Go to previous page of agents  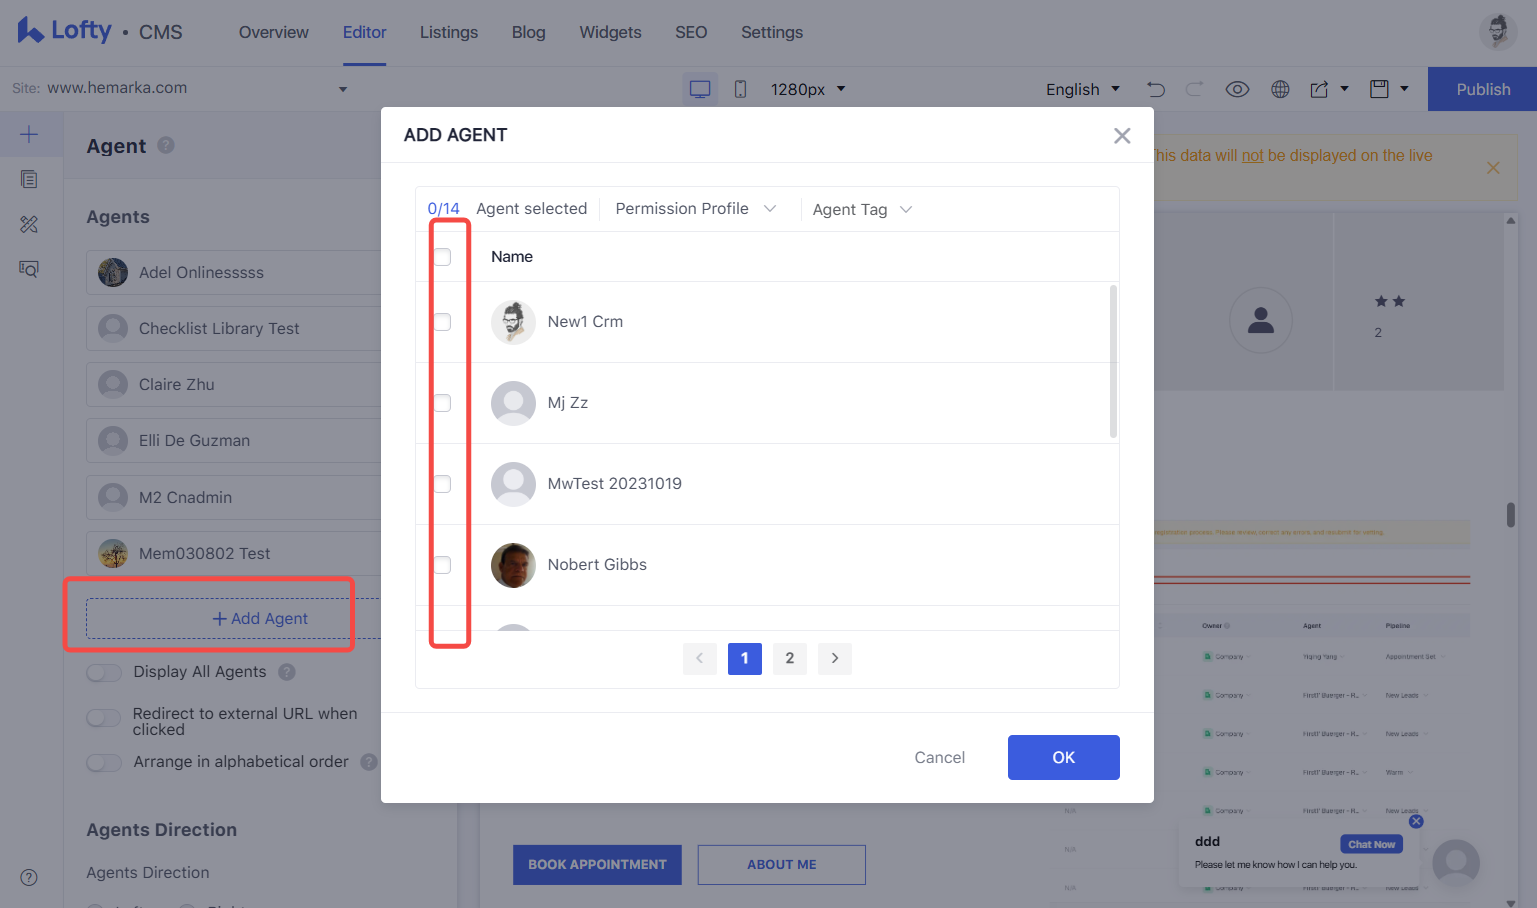point(700,658)
